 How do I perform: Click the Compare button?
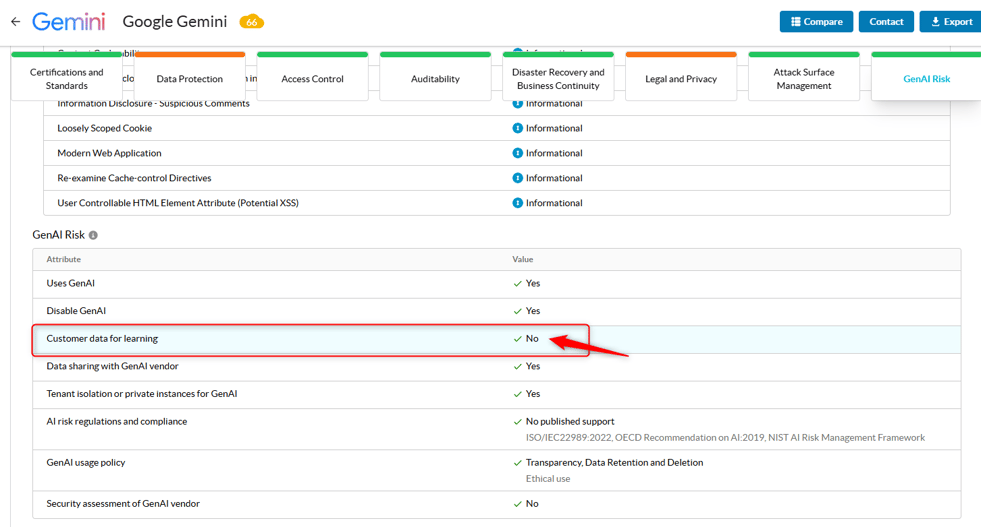816,21
